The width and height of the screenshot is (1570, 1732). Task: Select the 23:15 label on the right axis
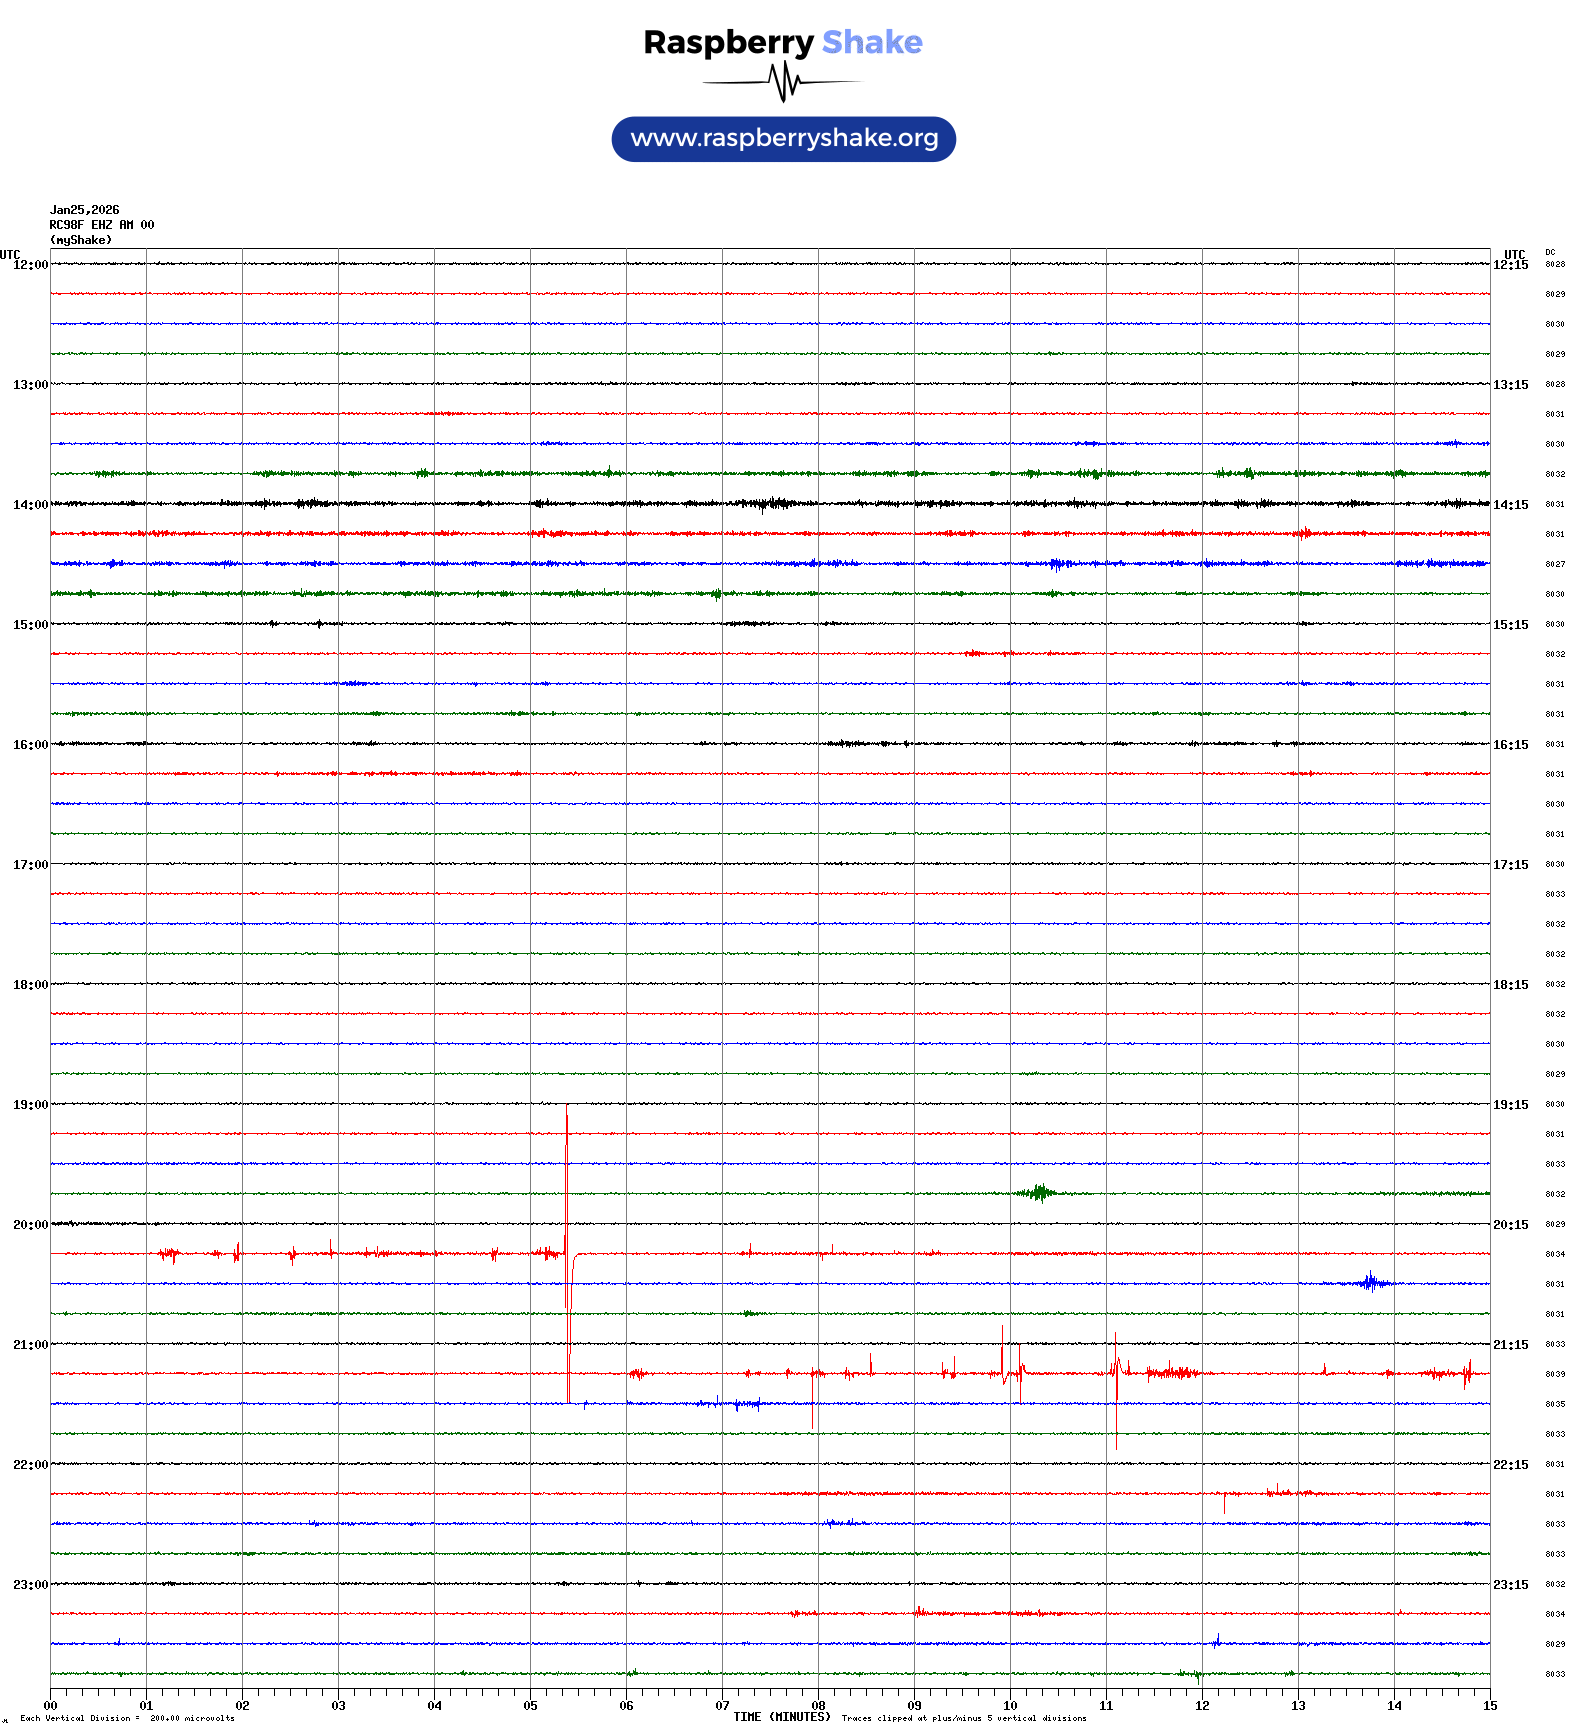tap(1510, 1585)
